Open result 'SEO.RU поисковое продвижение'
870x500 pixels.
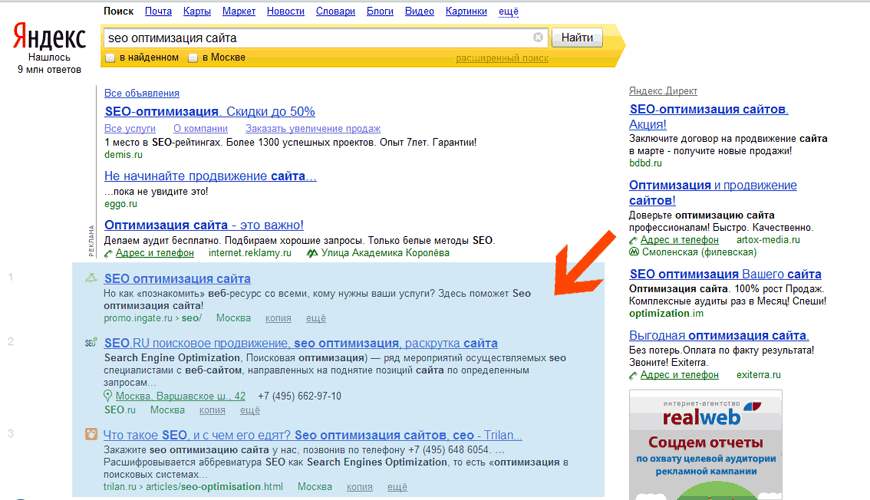tap(301, 343)
